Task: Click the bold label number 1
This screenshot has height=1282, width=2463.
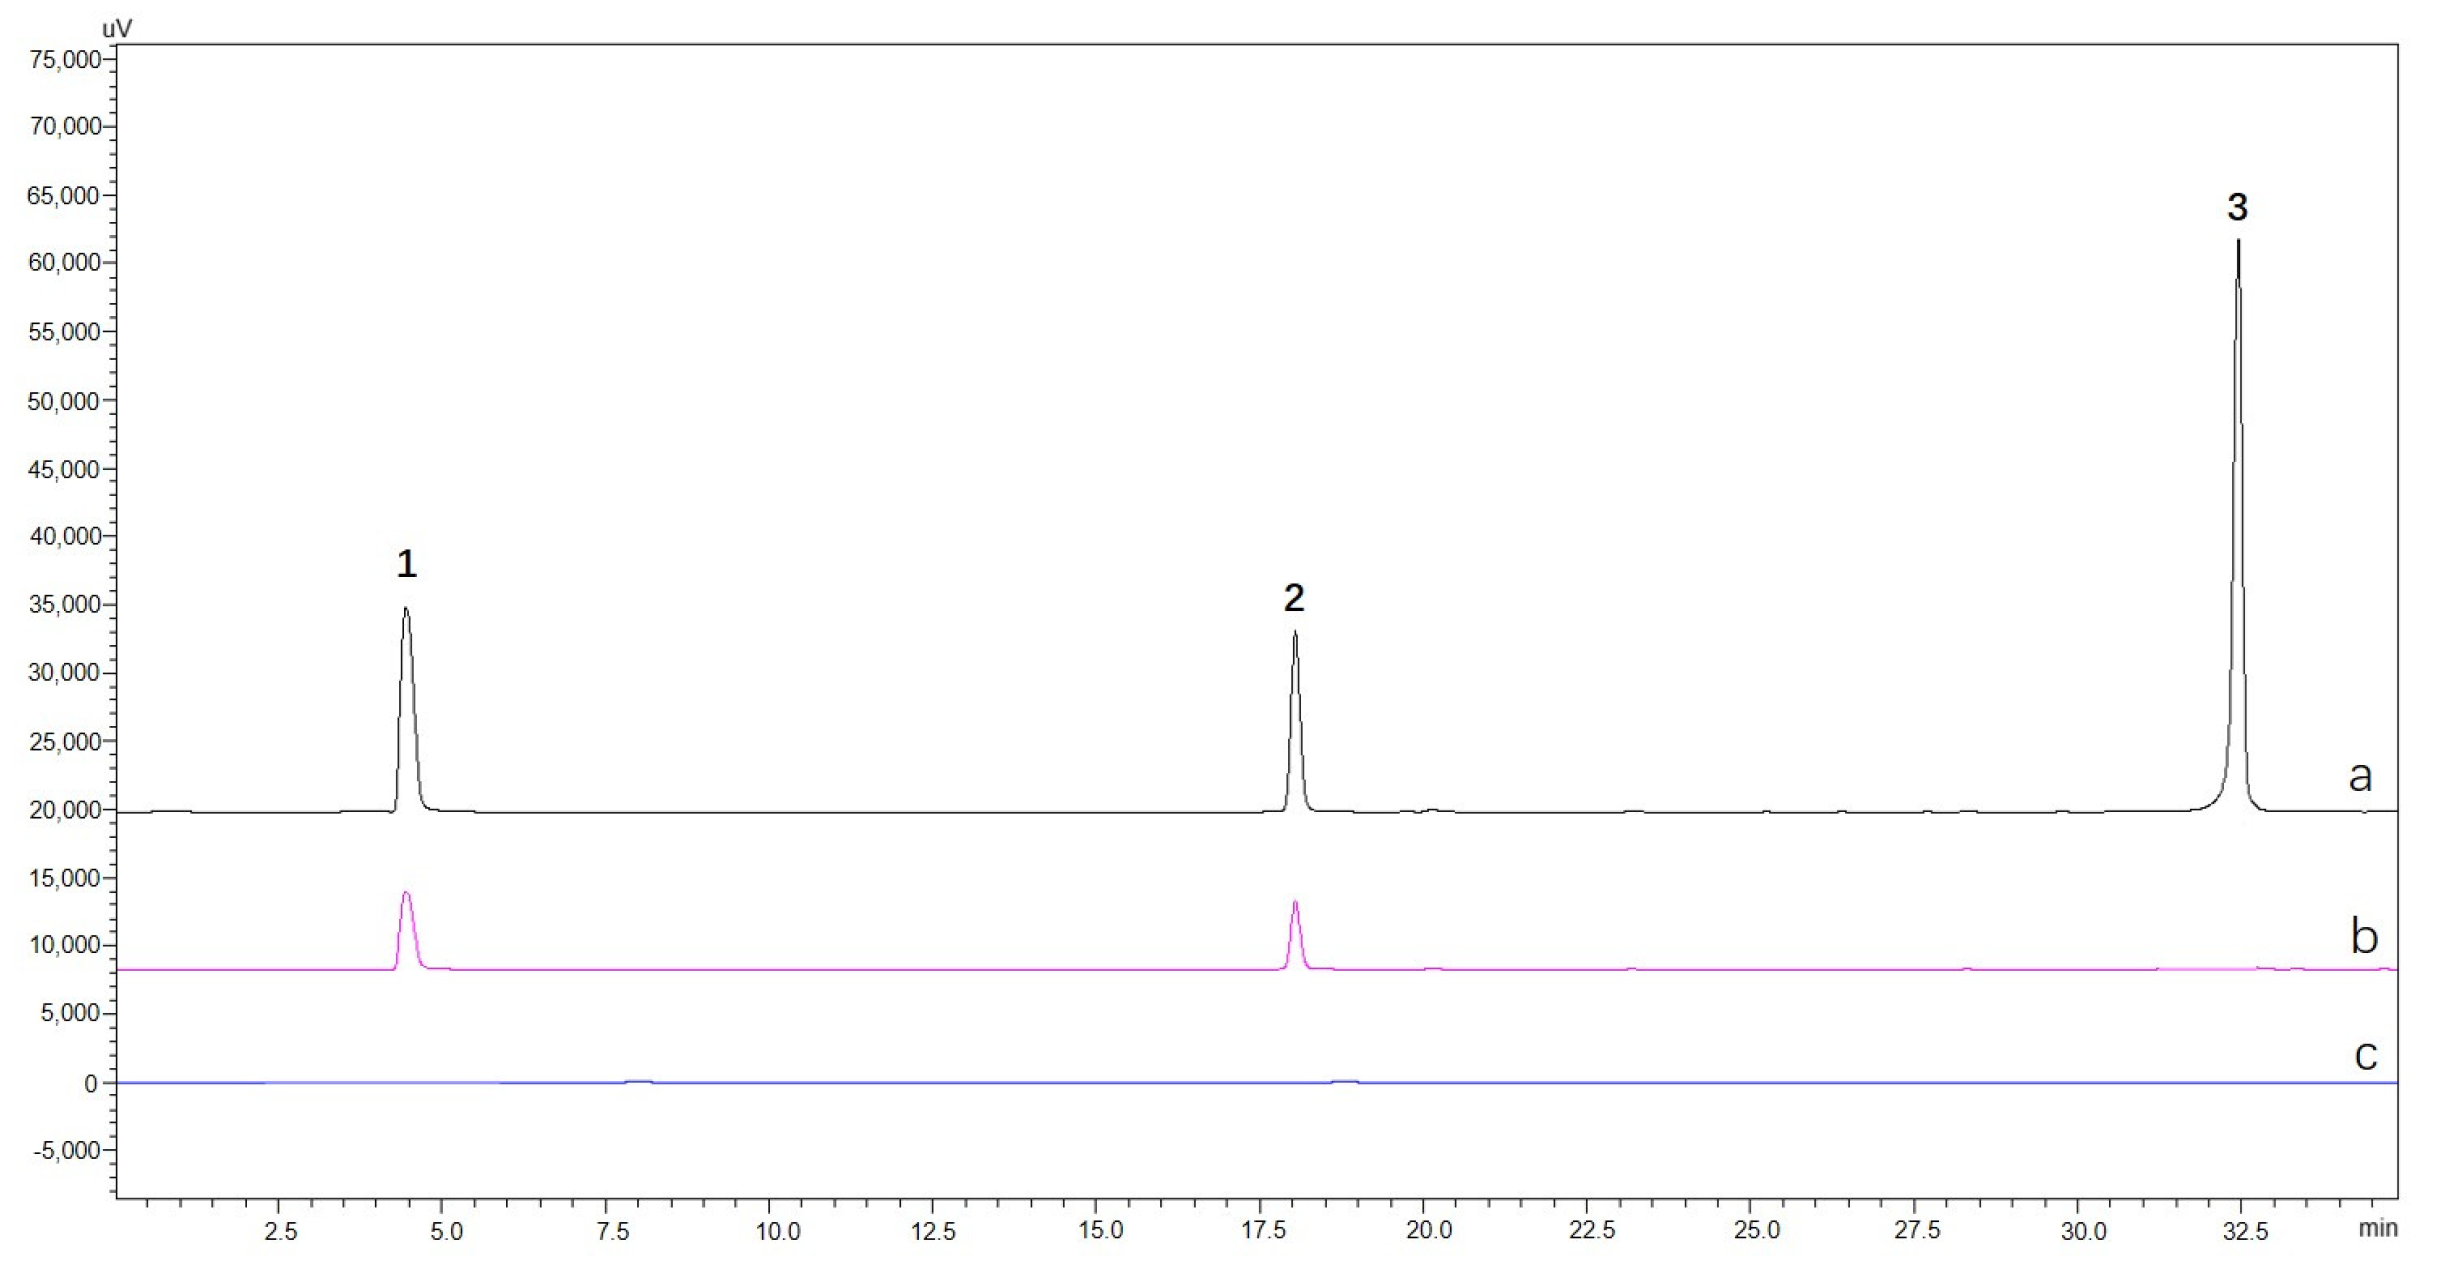Action: pyautogui.click(x=406, y=565)
